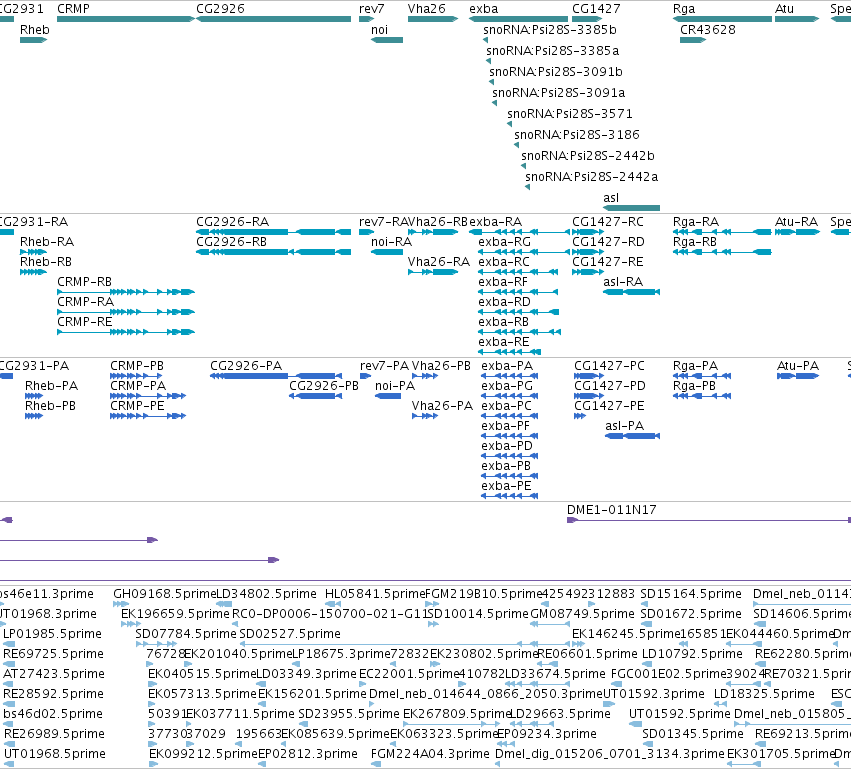
Task: Select the SD15164.5prime EST label
Action: (691, 594)
